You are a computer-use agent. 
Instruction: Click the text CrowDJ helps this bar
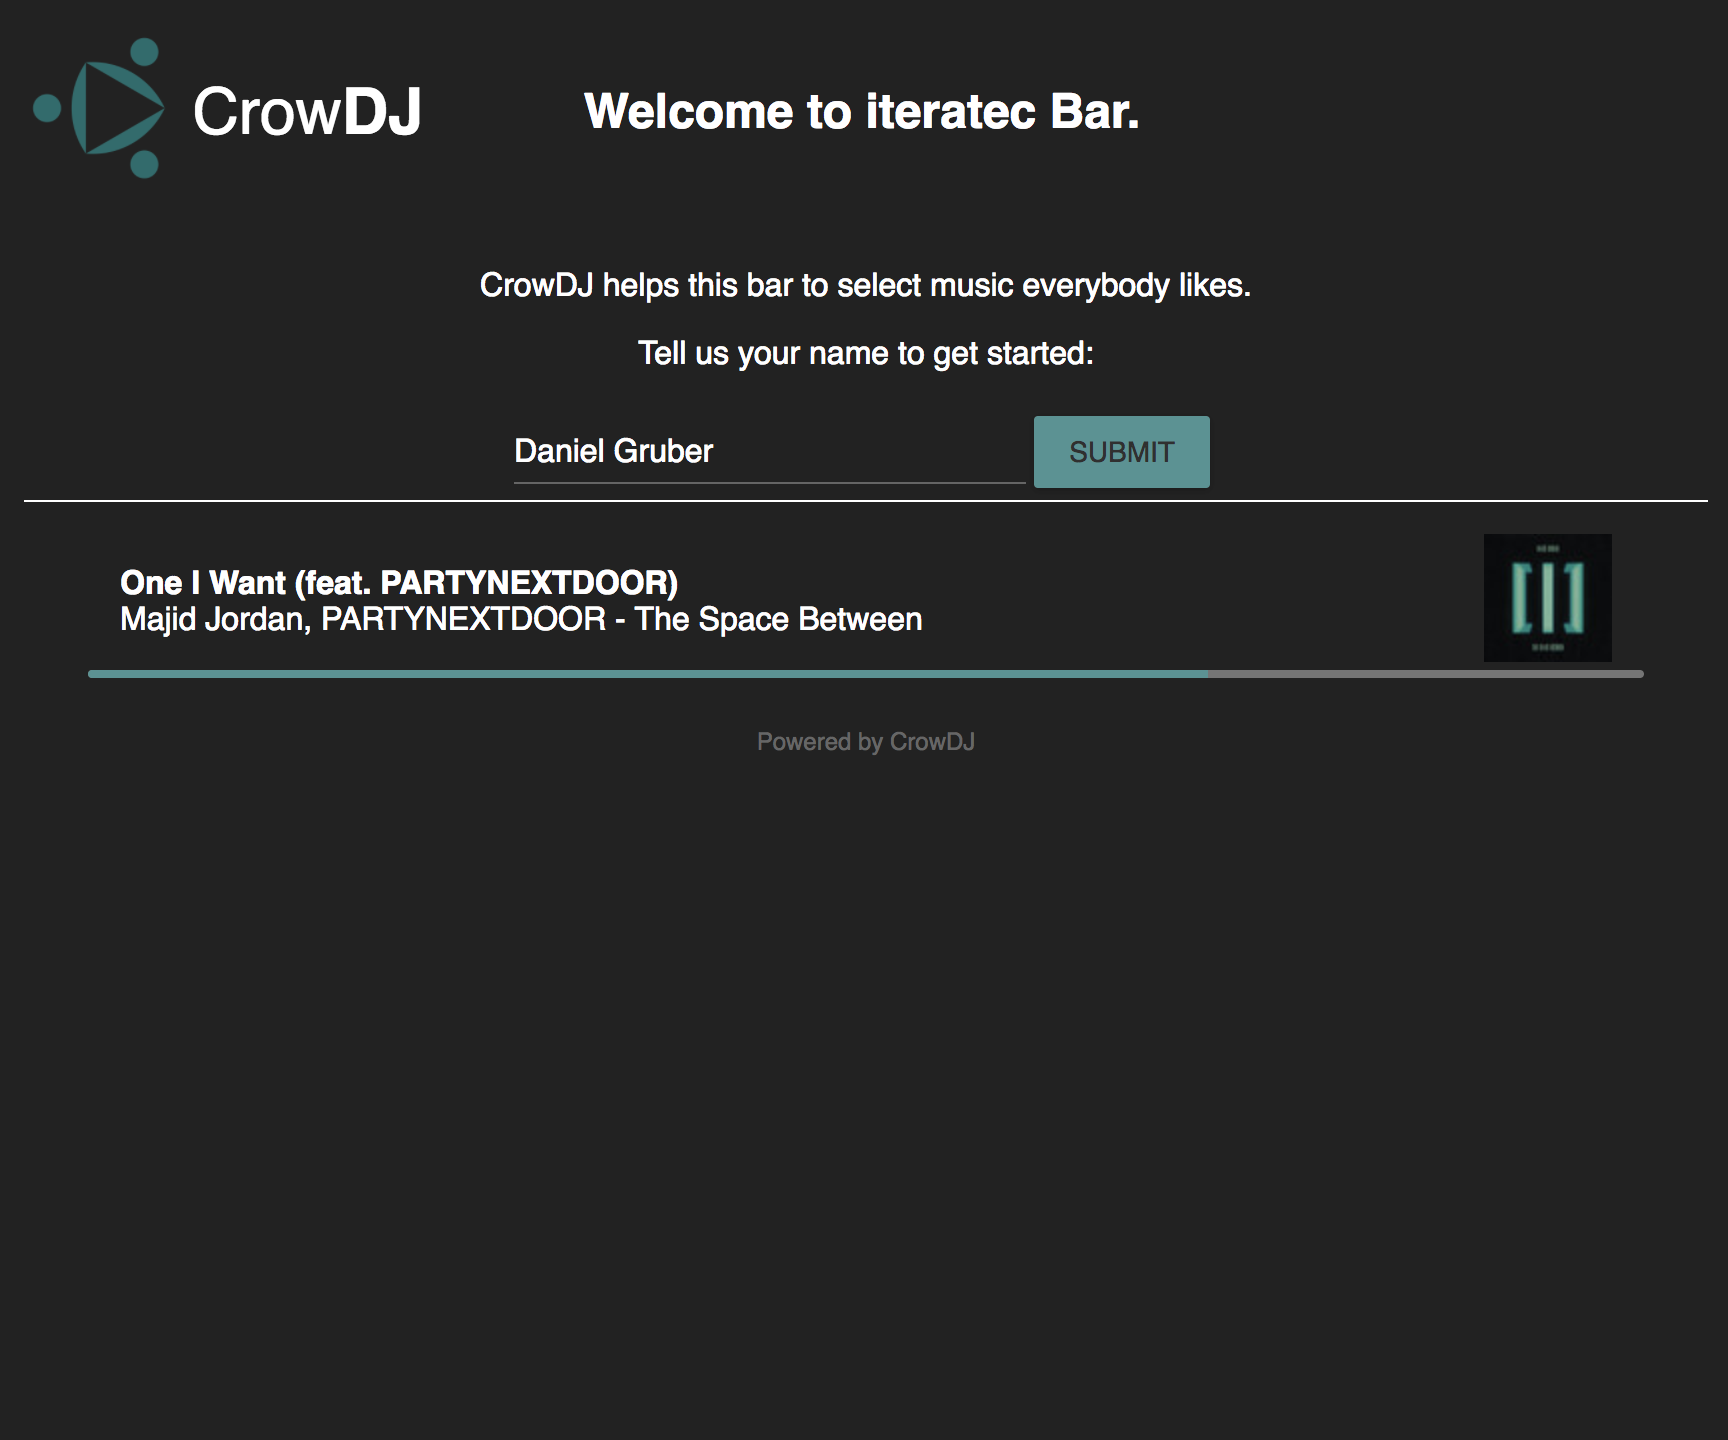865,286
